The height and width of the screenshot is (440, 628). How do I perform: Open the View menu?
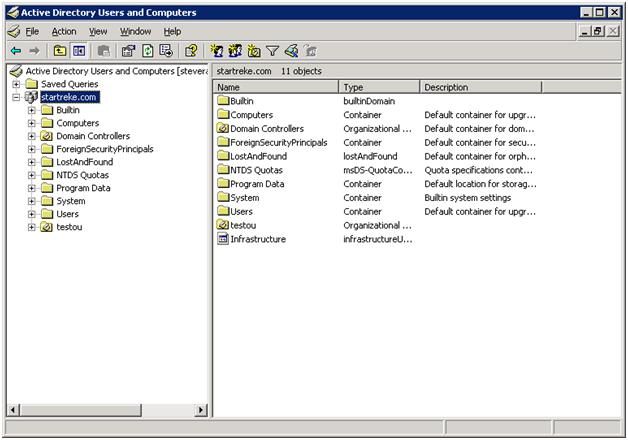[x=98, y=31]
